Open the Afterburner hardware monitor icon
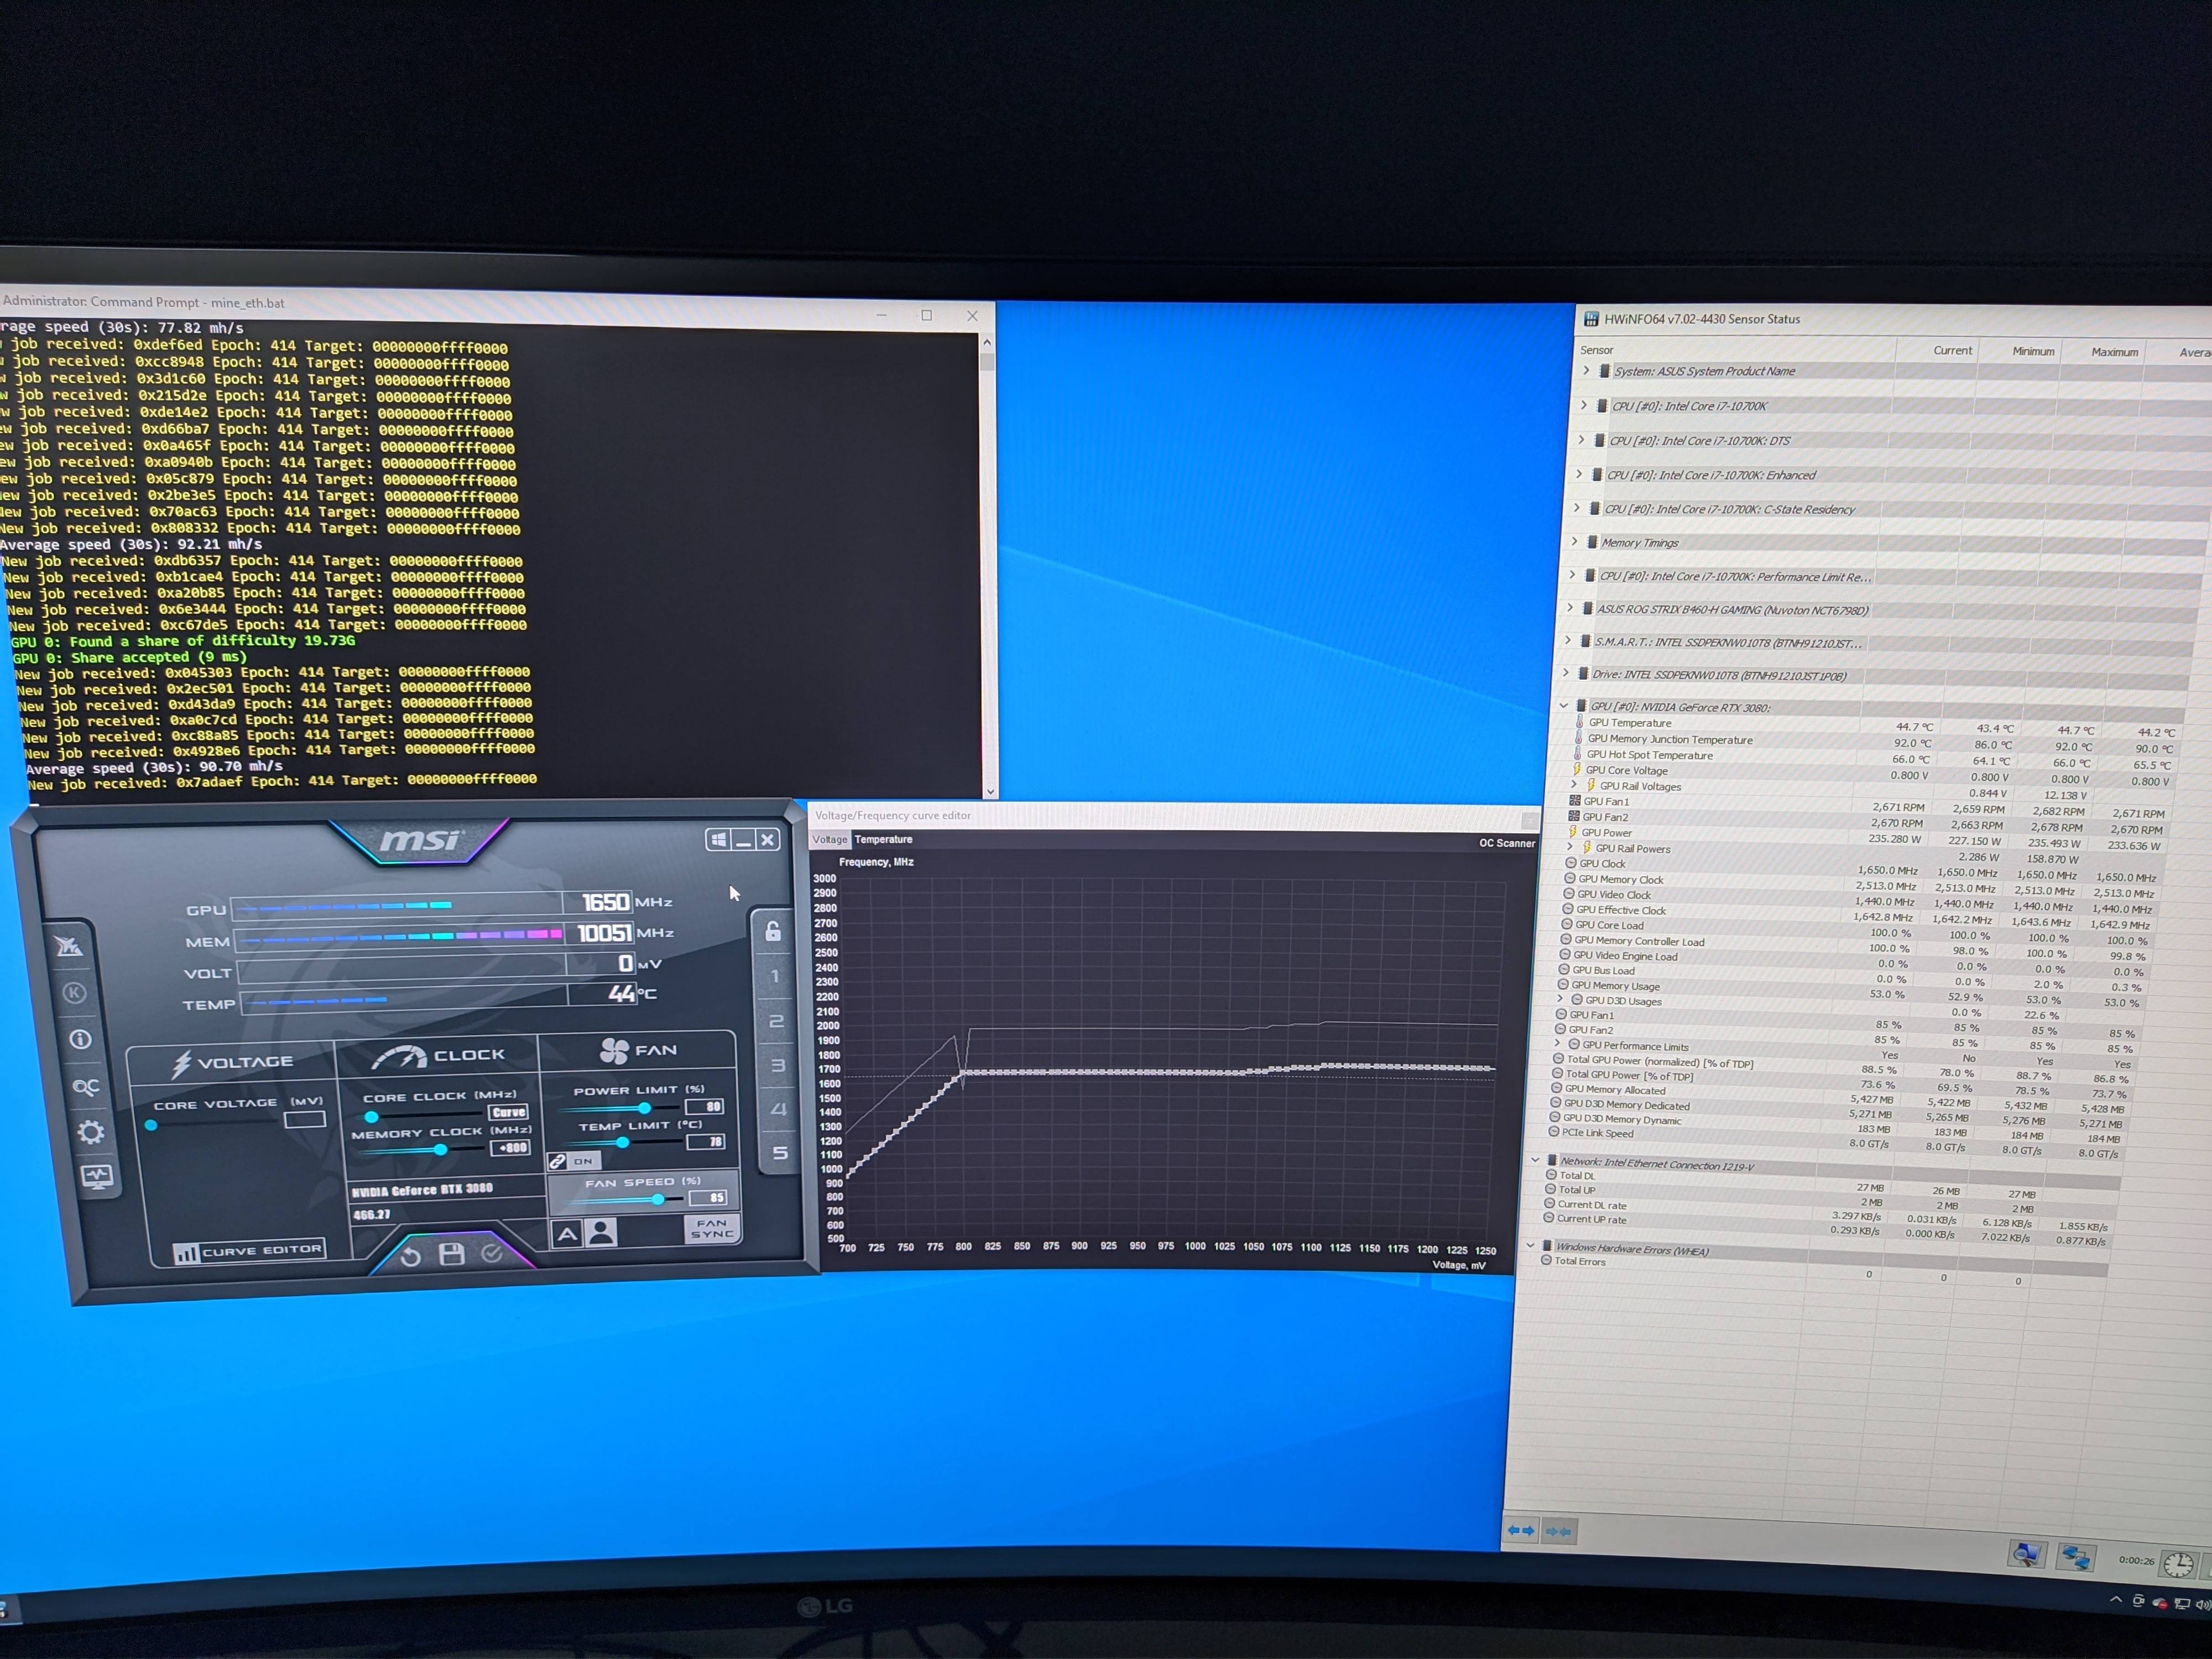This screenshot has height=1659, width=2212. click(97, 1176)
